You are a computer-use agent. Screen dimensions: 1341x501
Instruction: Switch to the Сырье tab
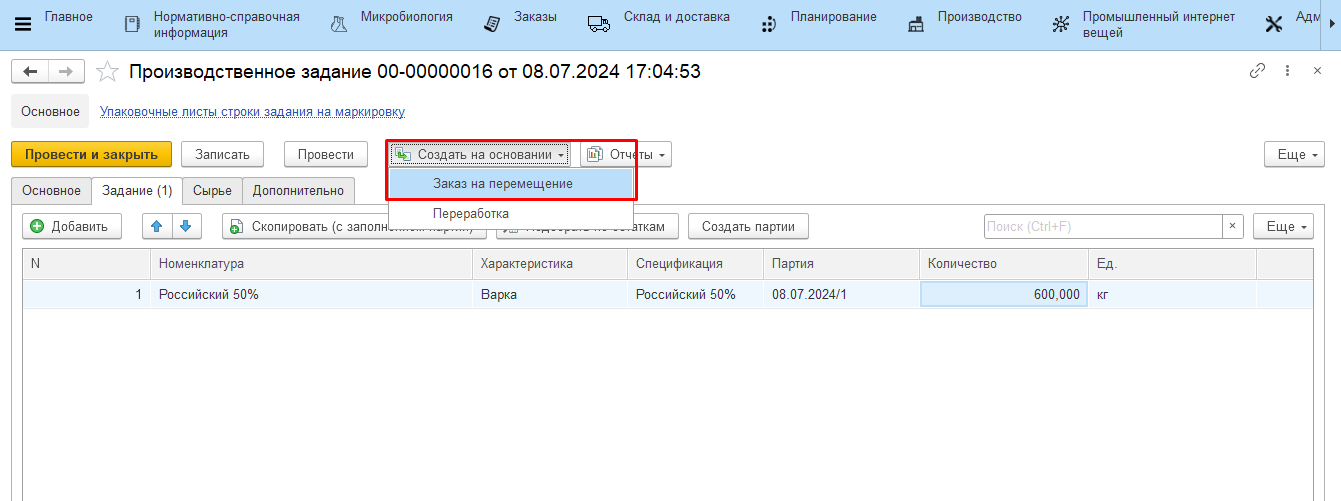click(212, 191)
